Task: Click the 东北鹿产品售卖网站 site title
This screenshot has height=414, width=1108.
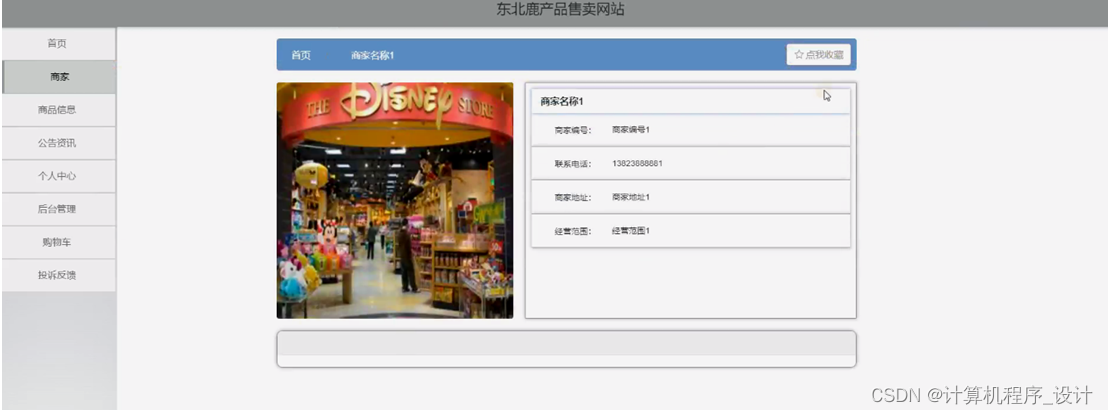Action: pos(560,10)
